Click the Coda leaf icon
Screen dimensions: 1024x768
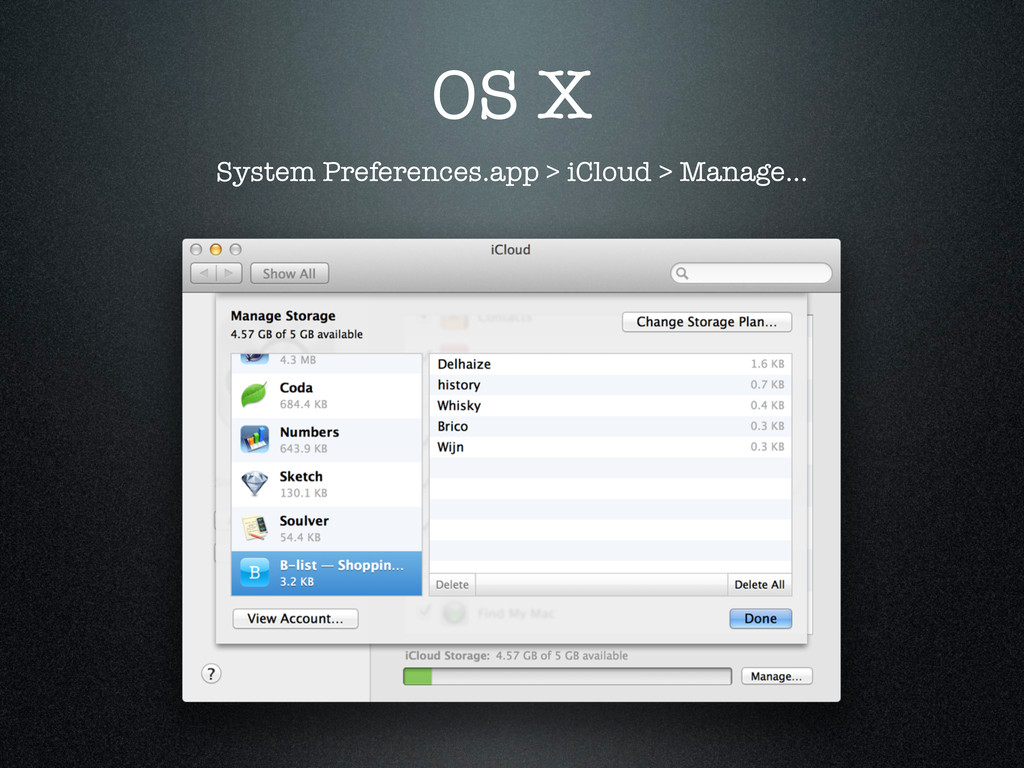(x=254, y=395)
